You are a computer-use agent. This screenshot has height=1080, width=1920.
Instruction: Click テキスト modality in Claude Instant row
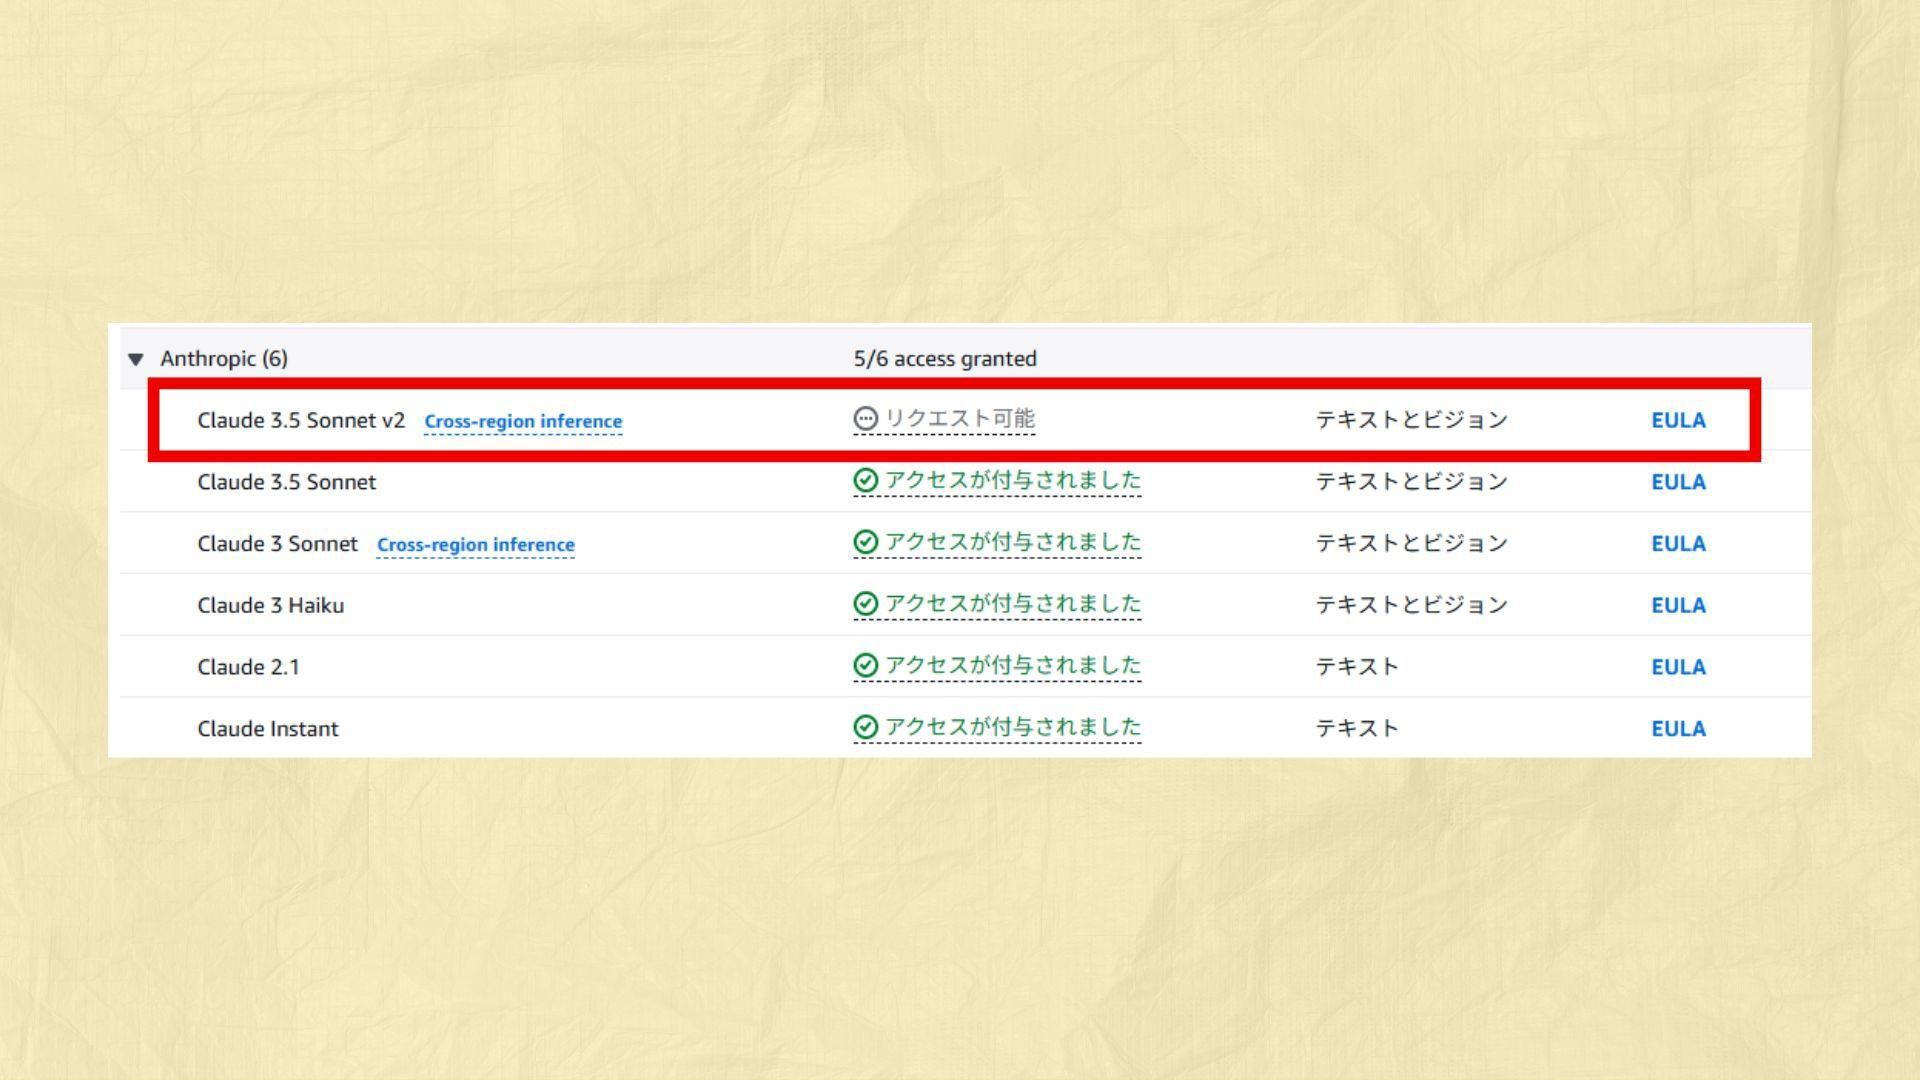coord(1357,729)
